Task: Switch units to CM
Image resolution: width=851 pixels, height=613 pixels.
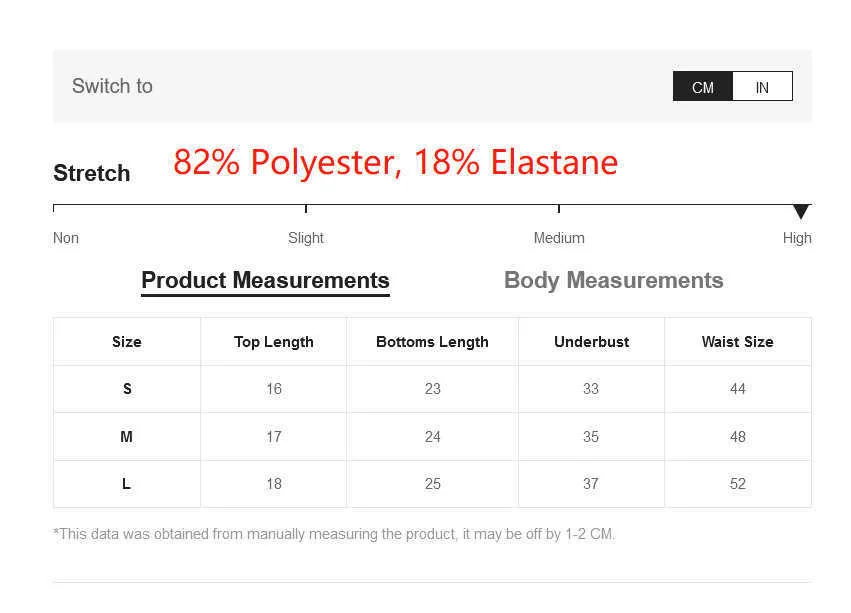Action: [703, 87]
